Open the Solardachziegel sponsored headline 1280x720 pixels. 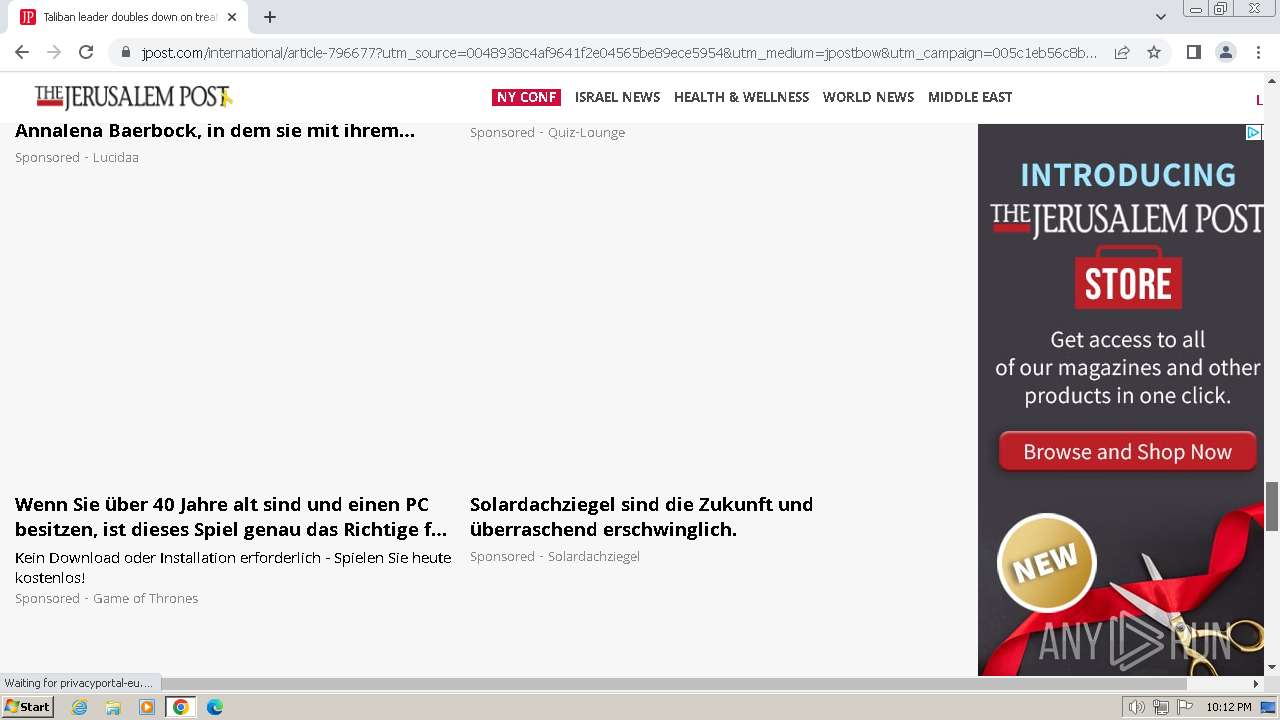pos(641,517)
